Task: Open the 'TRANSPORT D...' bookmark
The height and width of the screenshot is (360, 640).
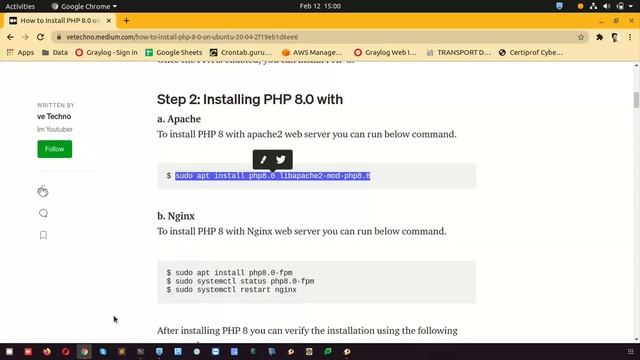Action: click(458, 52)
